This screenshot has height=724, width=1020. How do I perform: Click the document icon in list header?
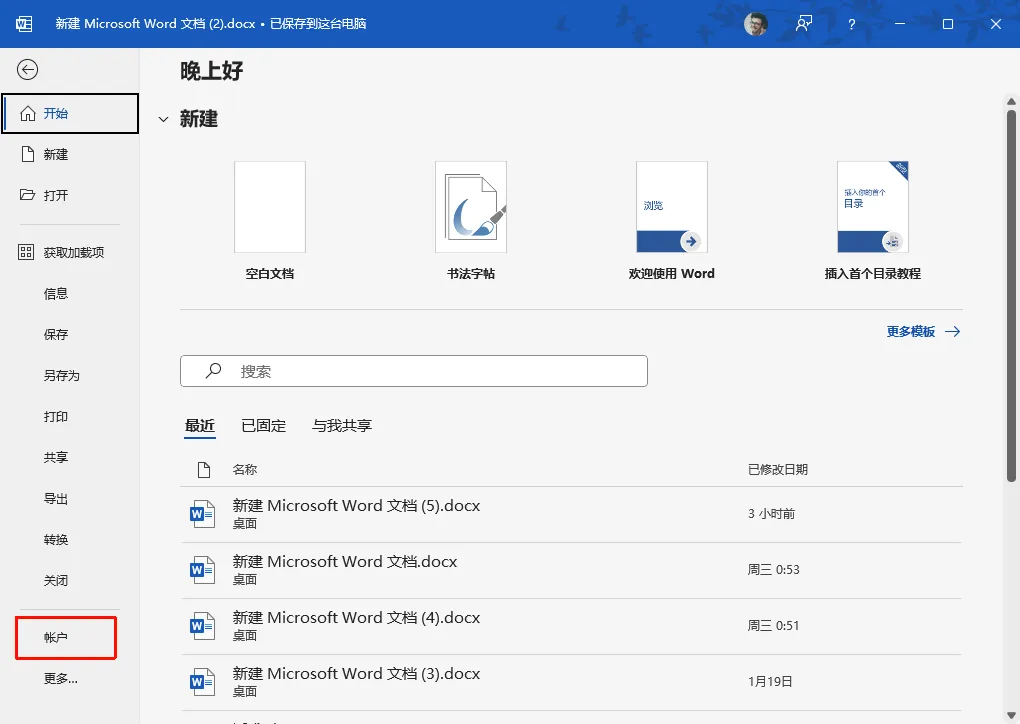click(204, 470)
